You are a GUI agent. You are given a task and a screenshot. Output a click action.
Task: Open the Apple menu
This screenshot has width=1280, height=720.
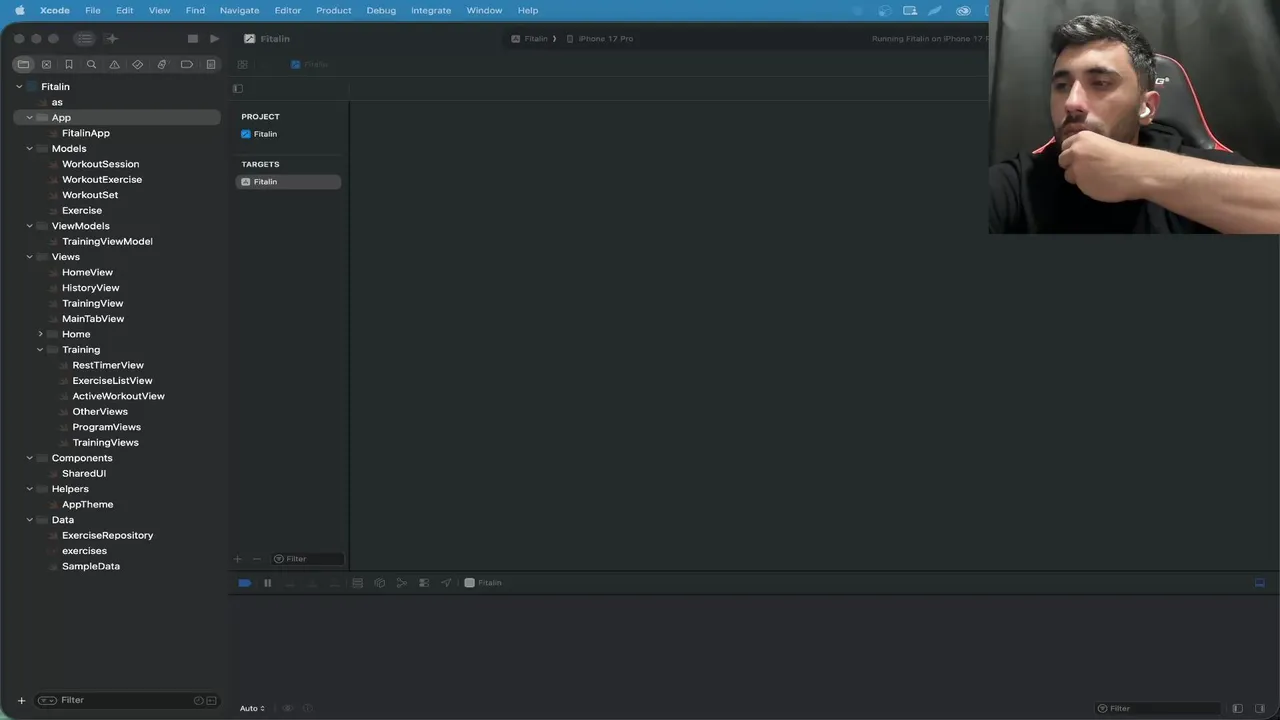click(19, 10)
